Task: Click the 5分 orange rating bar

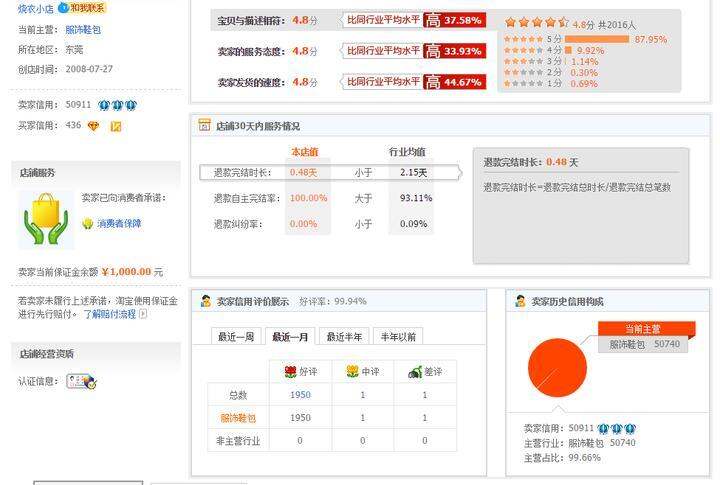Action: click(596, 39)
